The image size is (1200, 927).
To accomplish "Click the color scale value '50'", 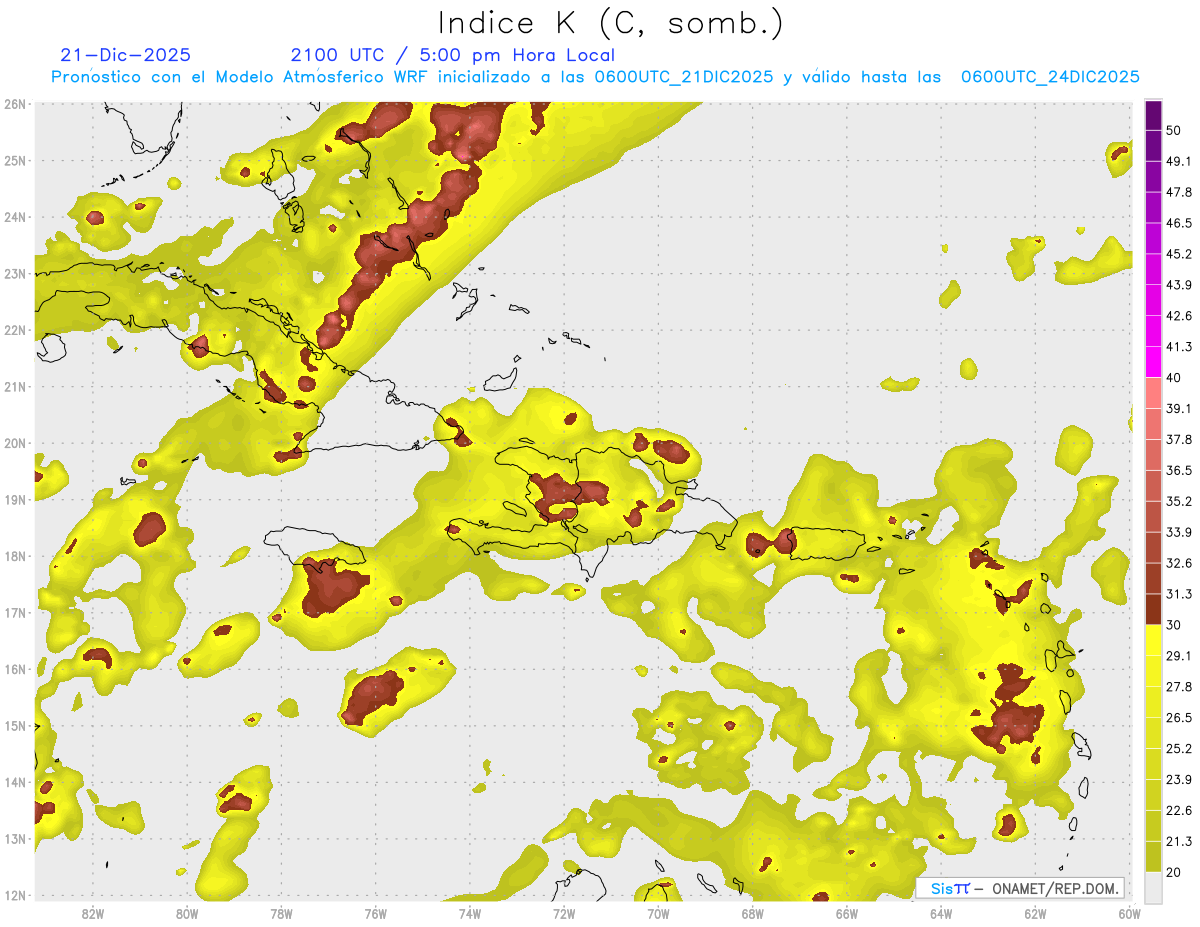I will coord(1173,130).
